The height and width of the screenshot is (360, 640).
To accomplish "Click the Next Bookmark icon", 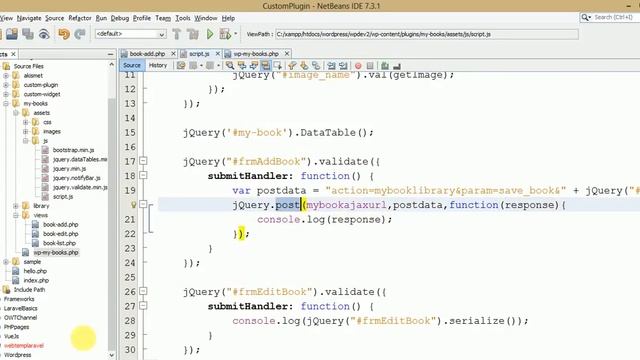I will click(x=304, y=65).
